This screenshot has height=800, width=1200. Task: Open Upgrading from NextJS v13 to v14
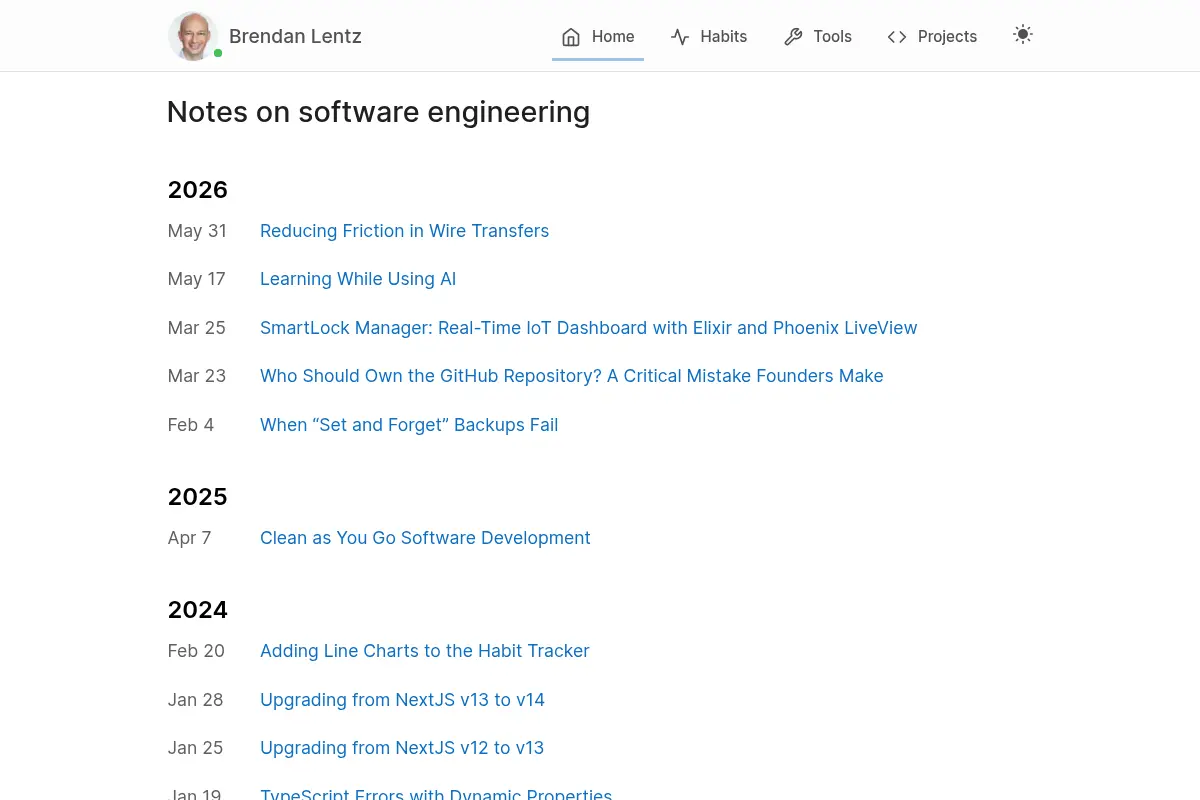coord(402,700)
